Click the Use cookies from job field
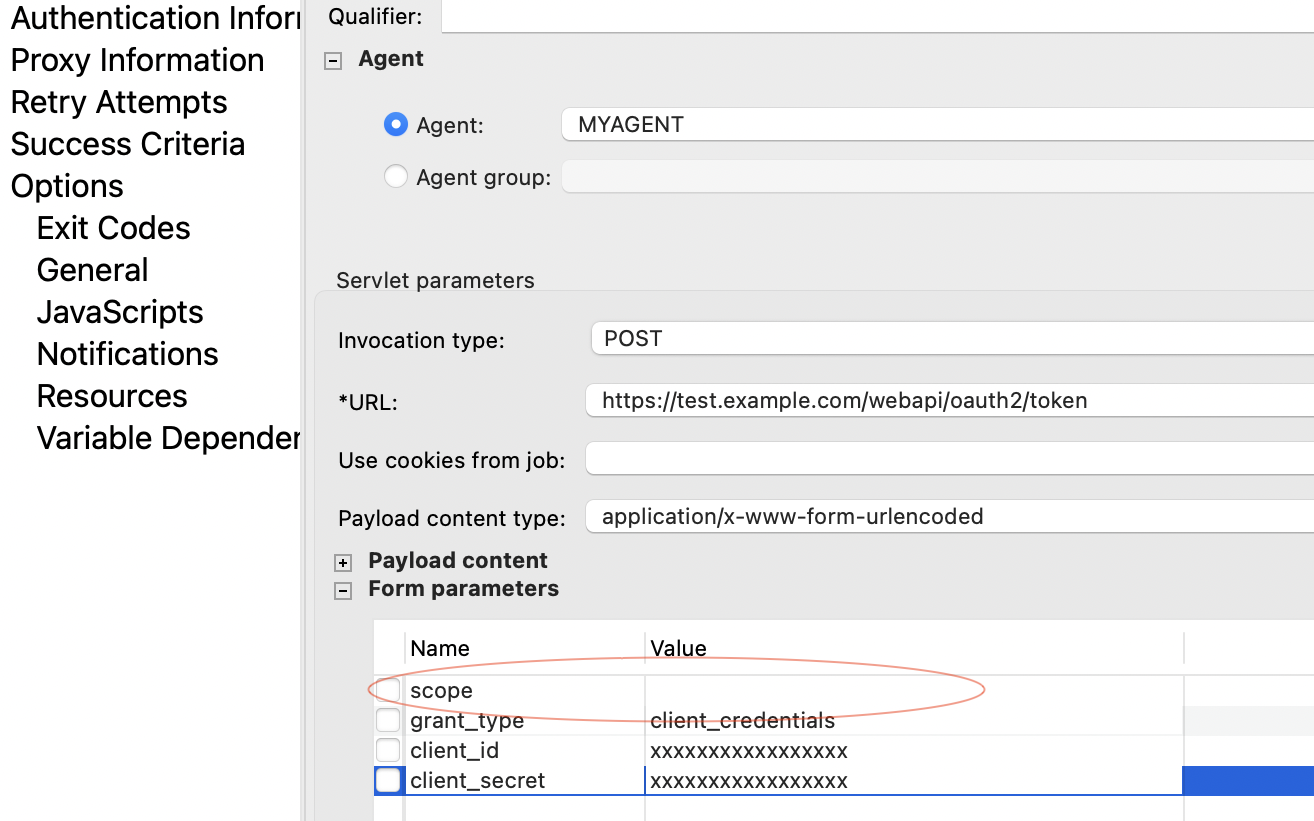 click(x=949, y=460)
